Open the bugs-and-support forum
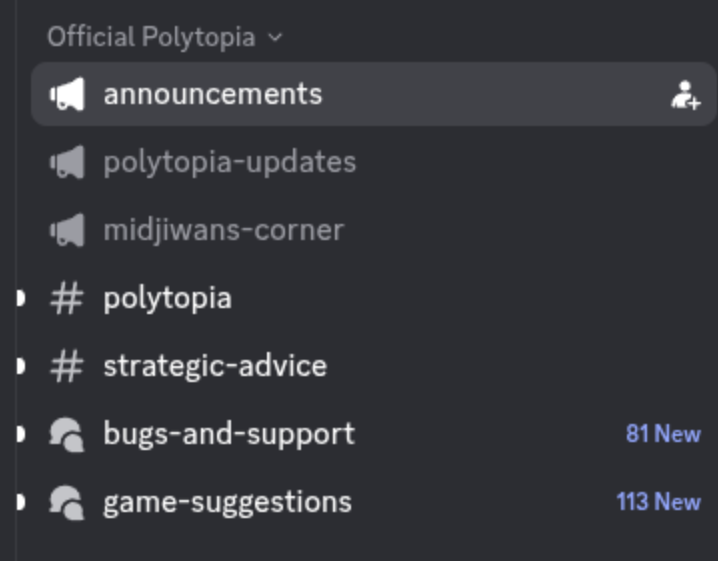 pyautogui.click(x=228, y=434)
